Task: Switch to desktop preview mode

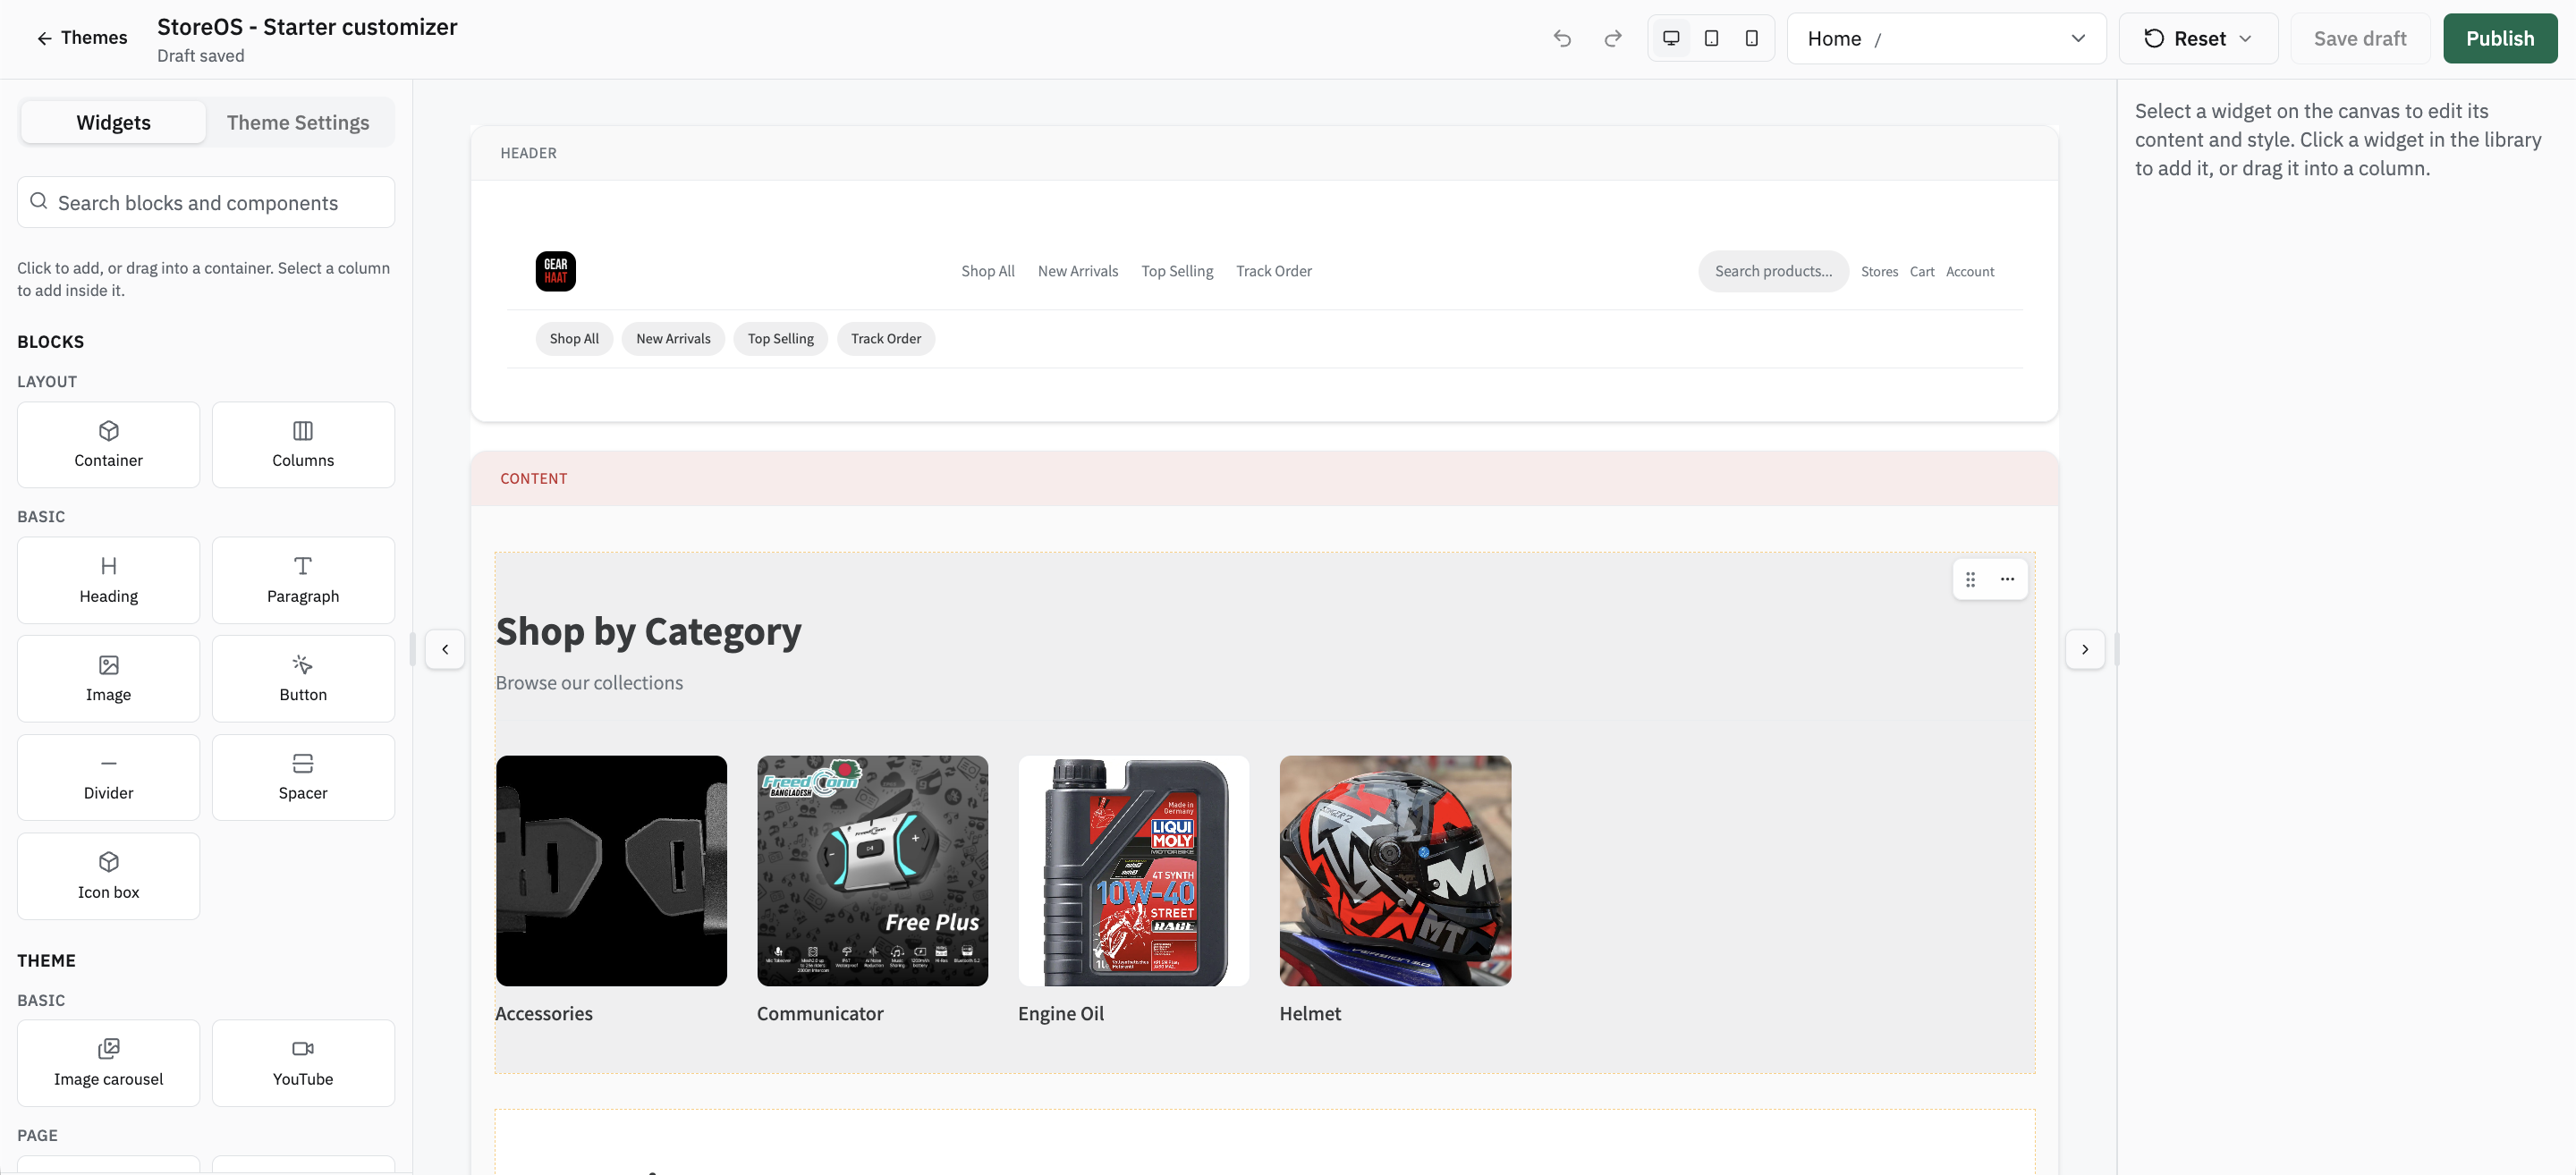Action: tap(1671, 38)
